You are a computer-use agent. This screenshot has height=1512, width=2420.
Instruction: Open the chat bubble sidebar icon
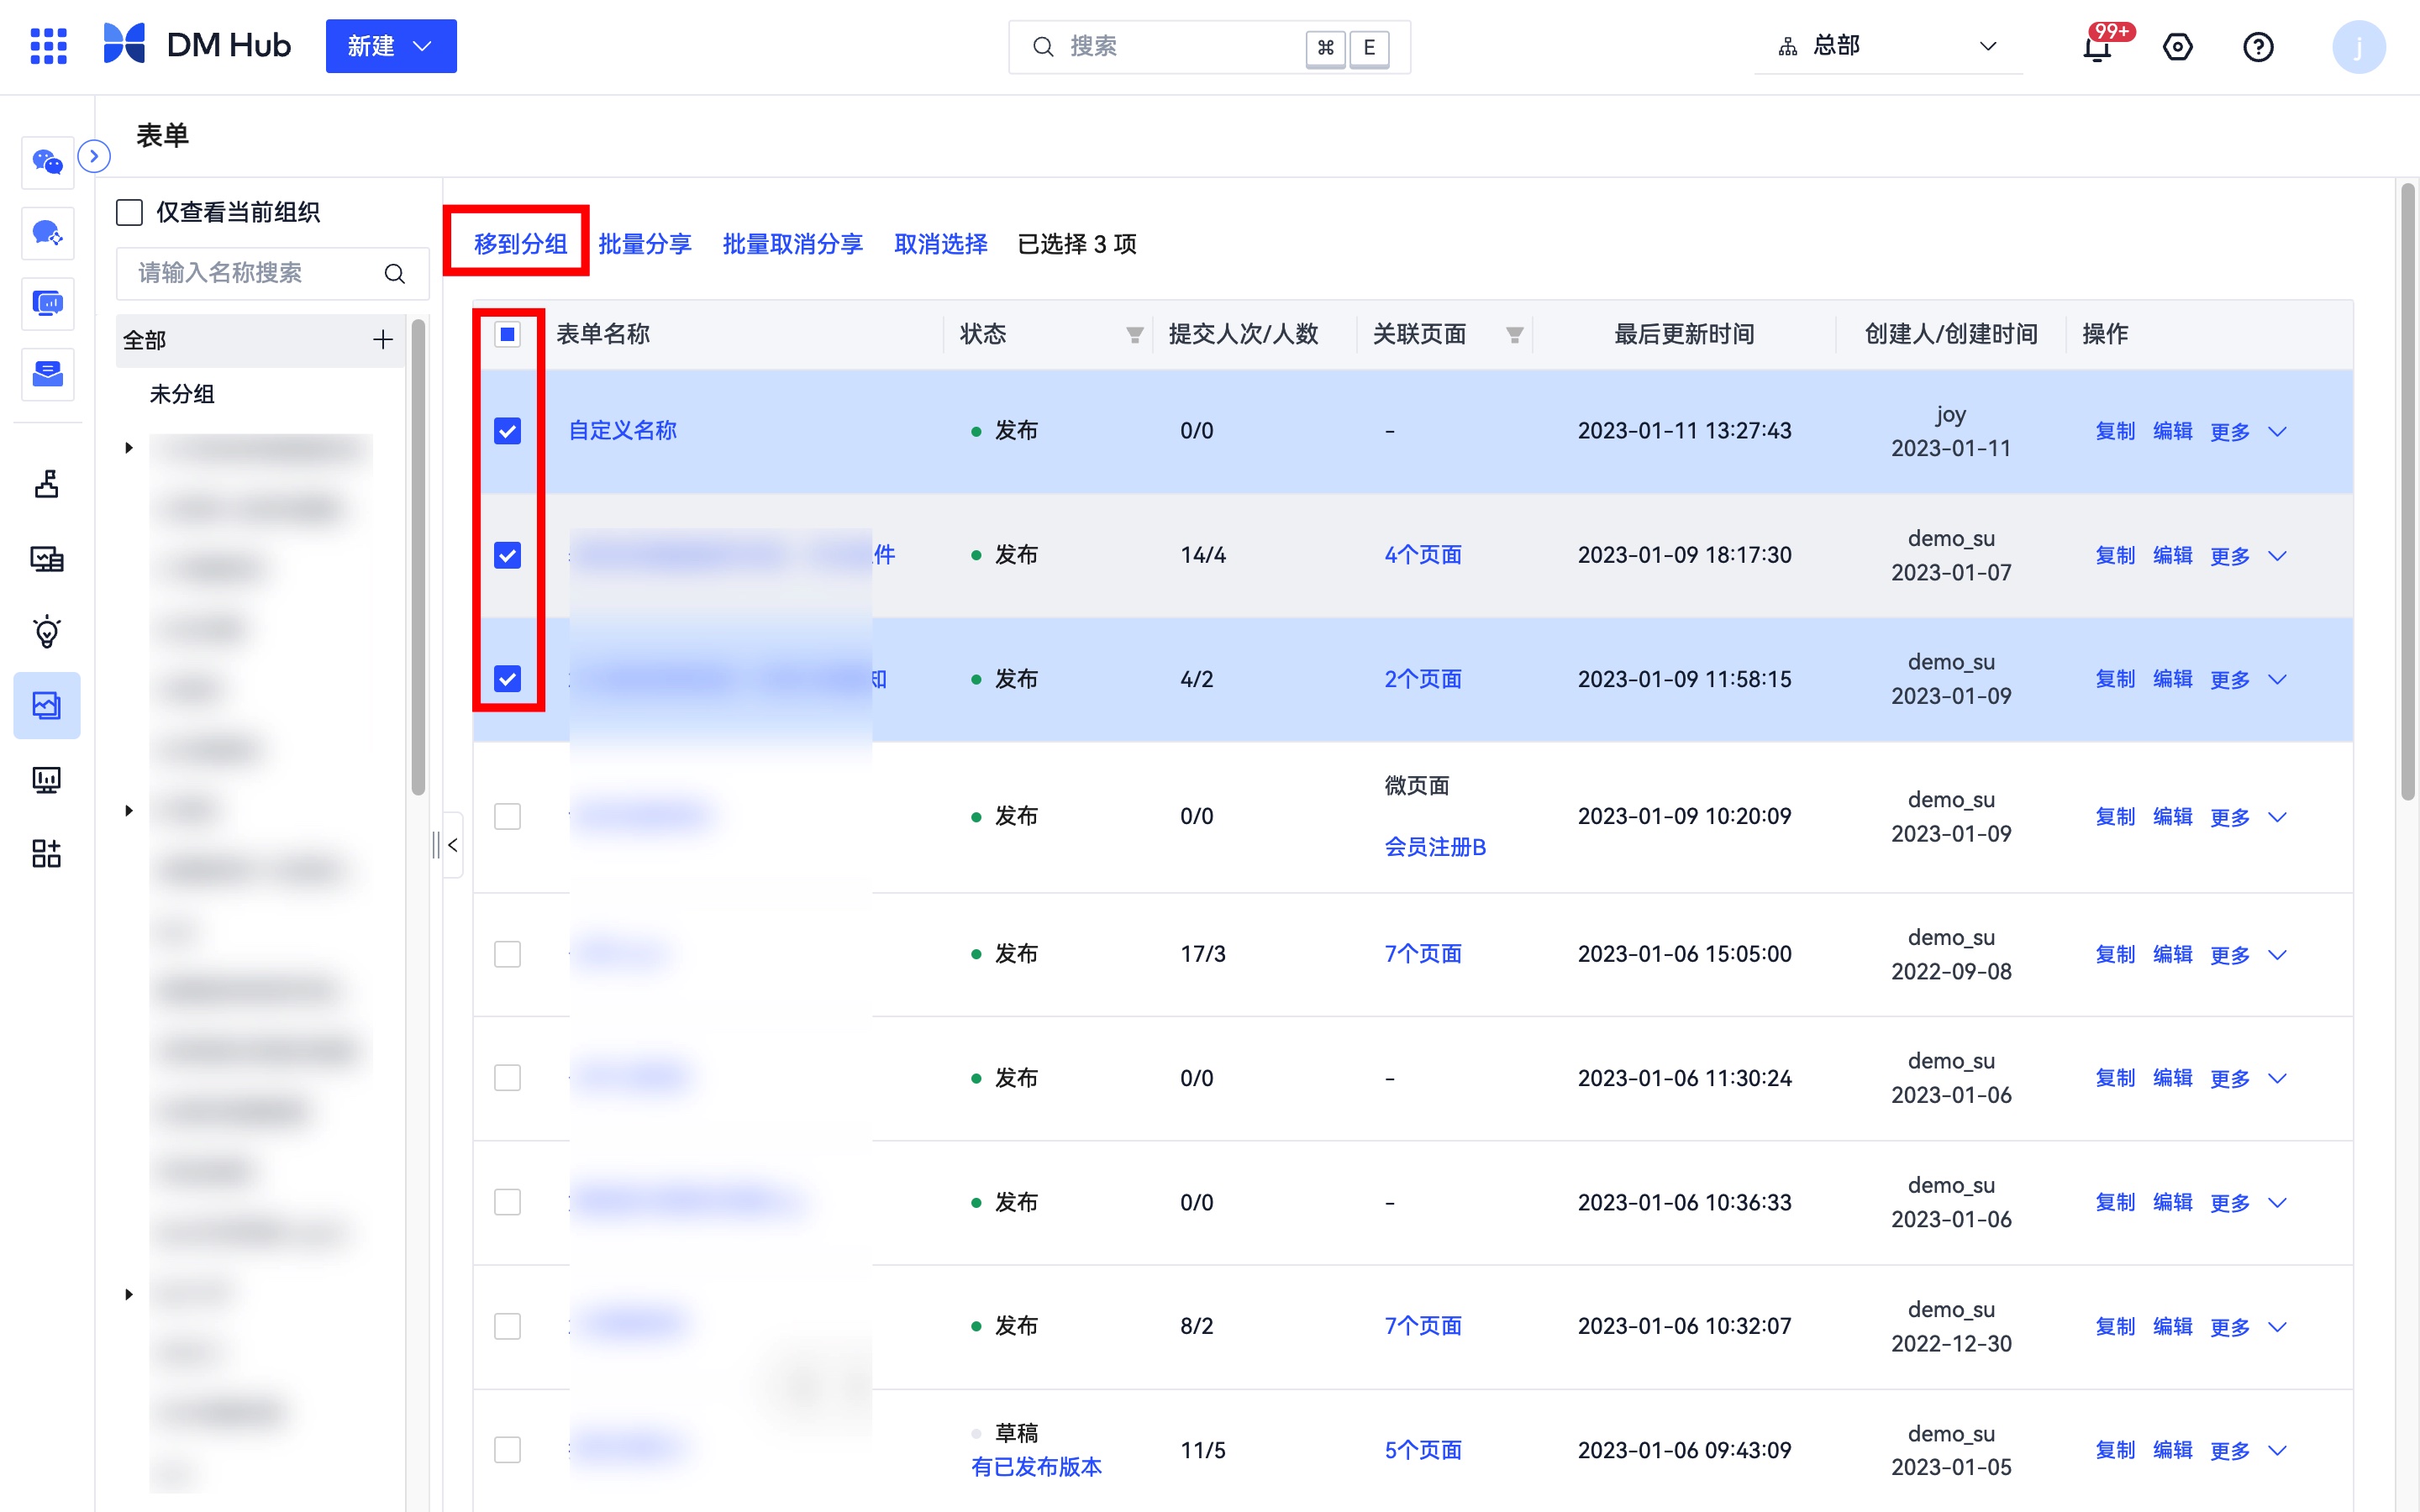[47, 233]
